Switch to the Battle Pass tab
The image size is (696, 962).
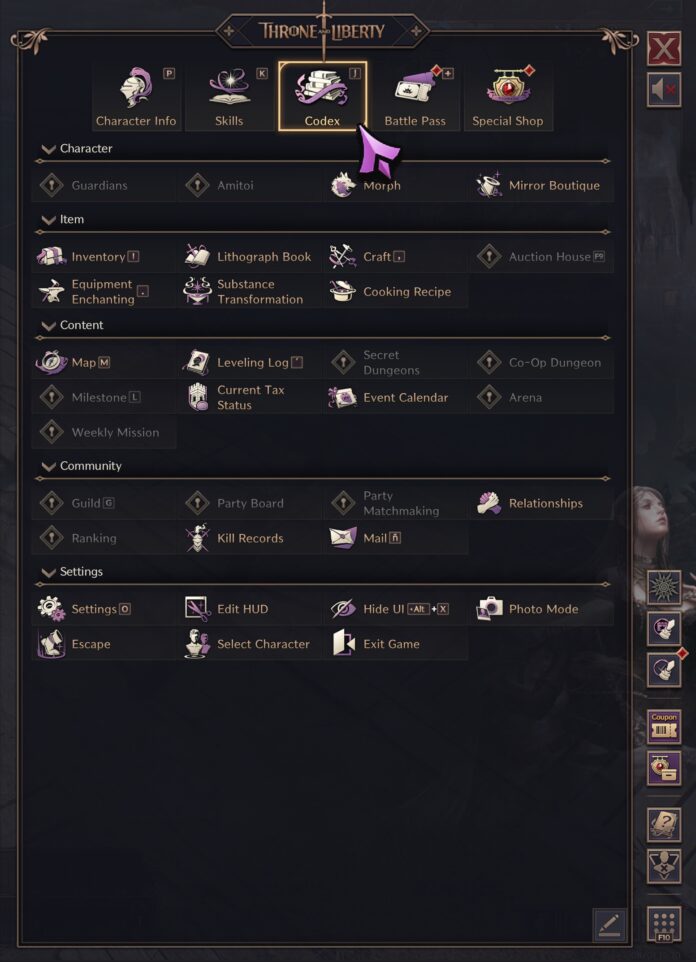click(414, 95)
